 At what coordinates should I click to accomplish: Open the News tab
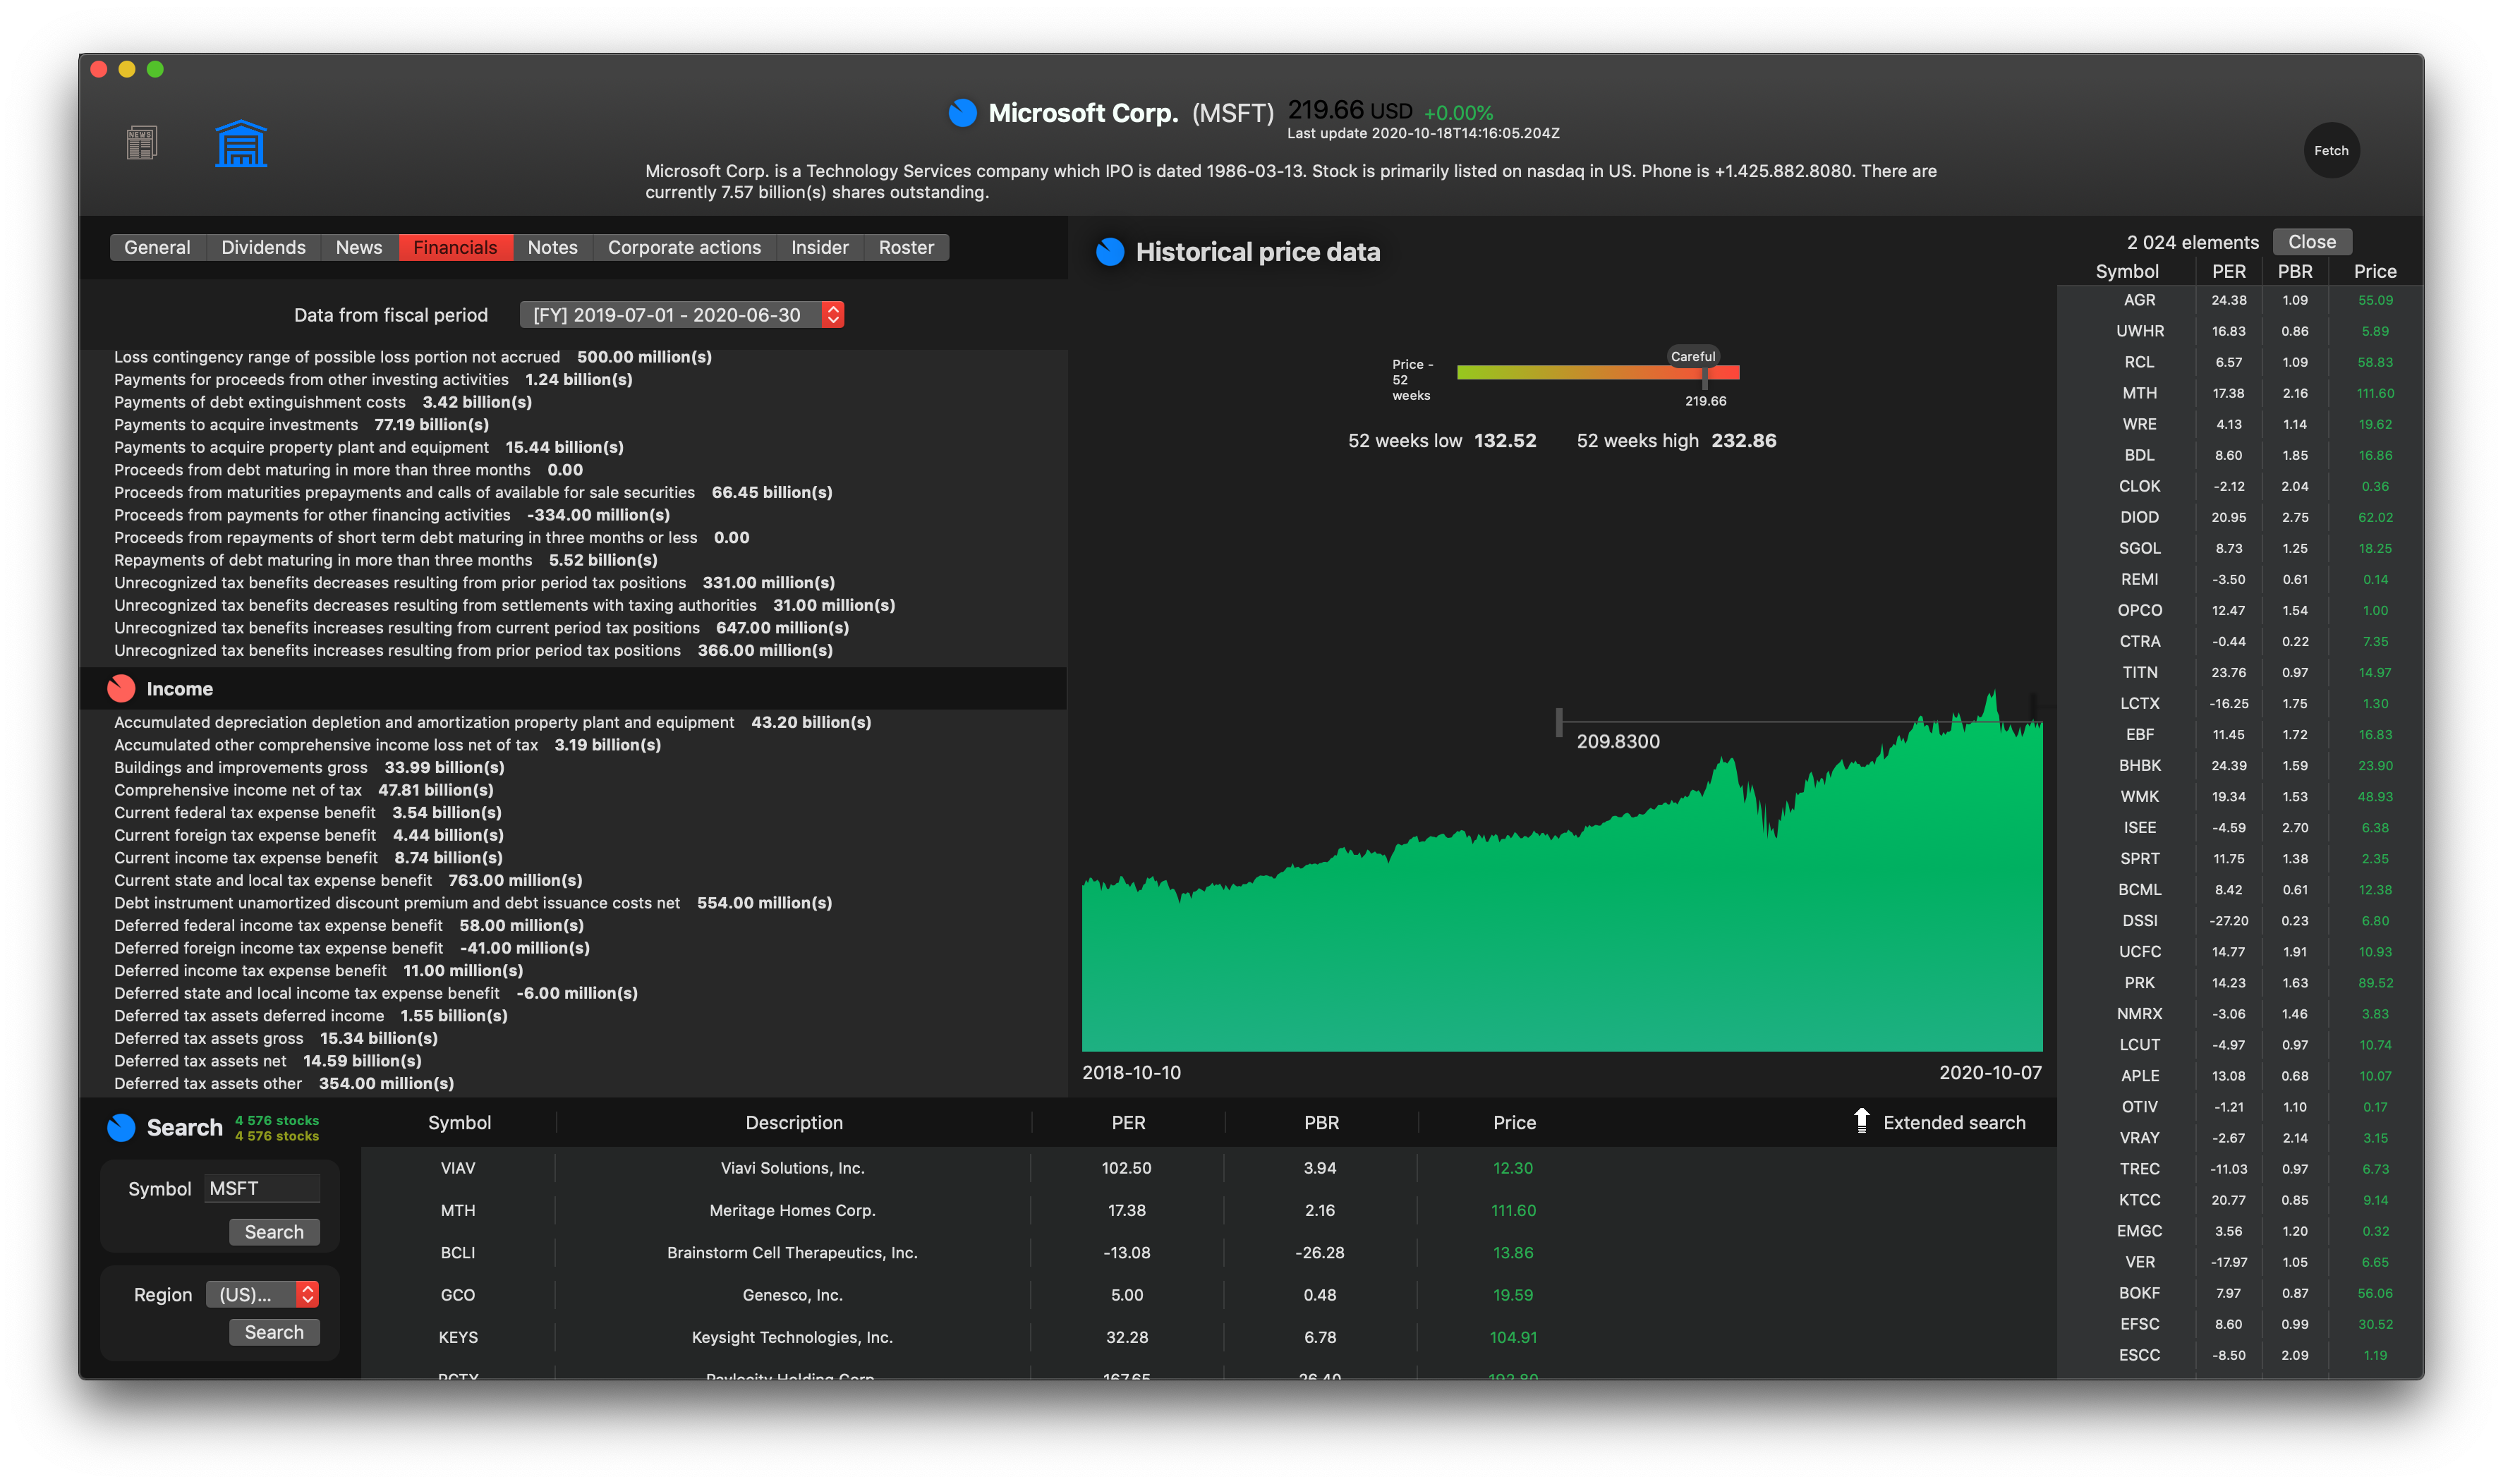pos(359,247)
